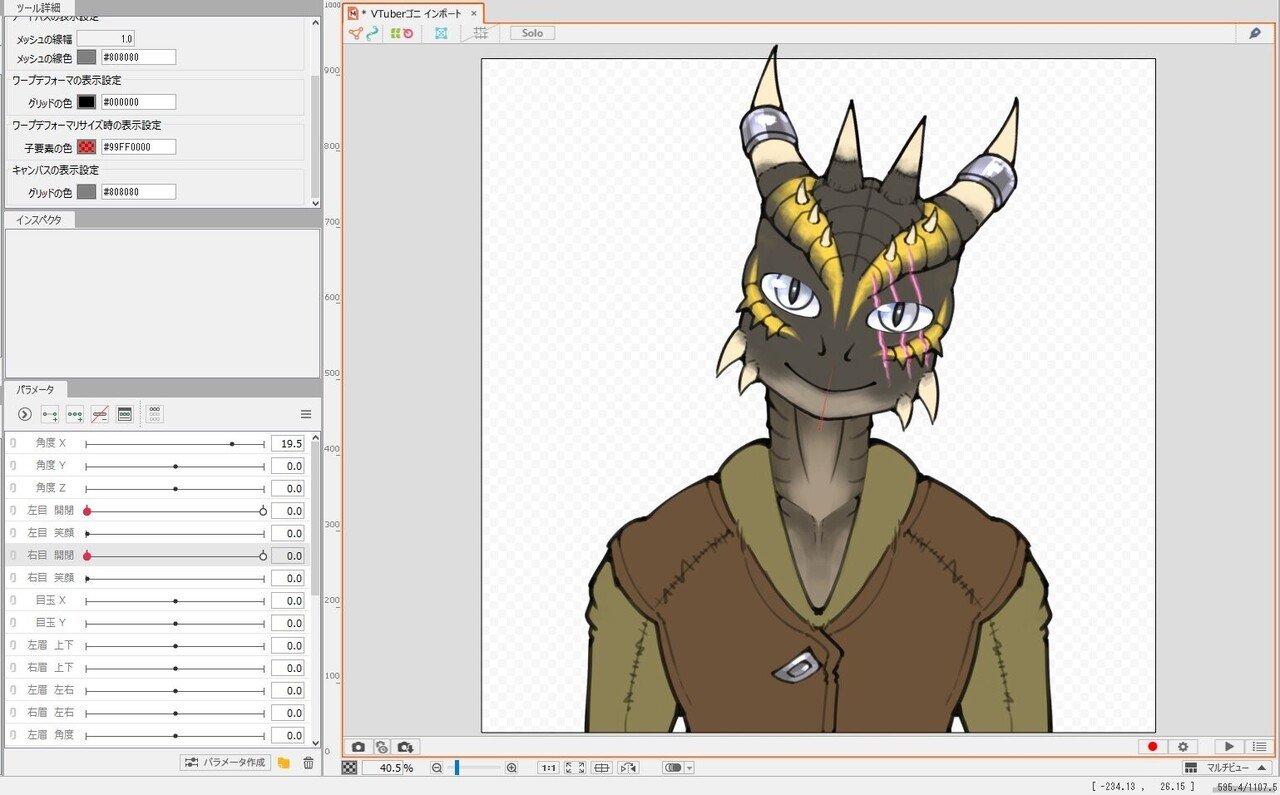1280x795 pixels.
Task: Toggle the link icon left of 左目 開閉
Action: pos(13,511)
